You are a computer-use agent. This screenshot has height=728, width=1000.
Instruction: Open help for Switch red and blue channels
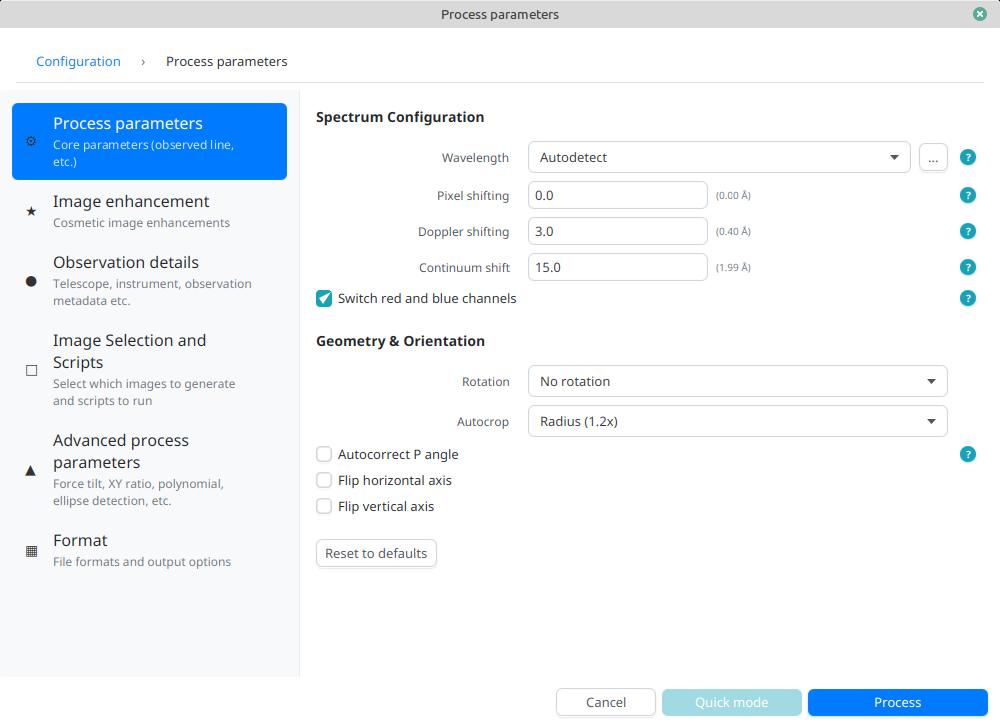[967, 298]
